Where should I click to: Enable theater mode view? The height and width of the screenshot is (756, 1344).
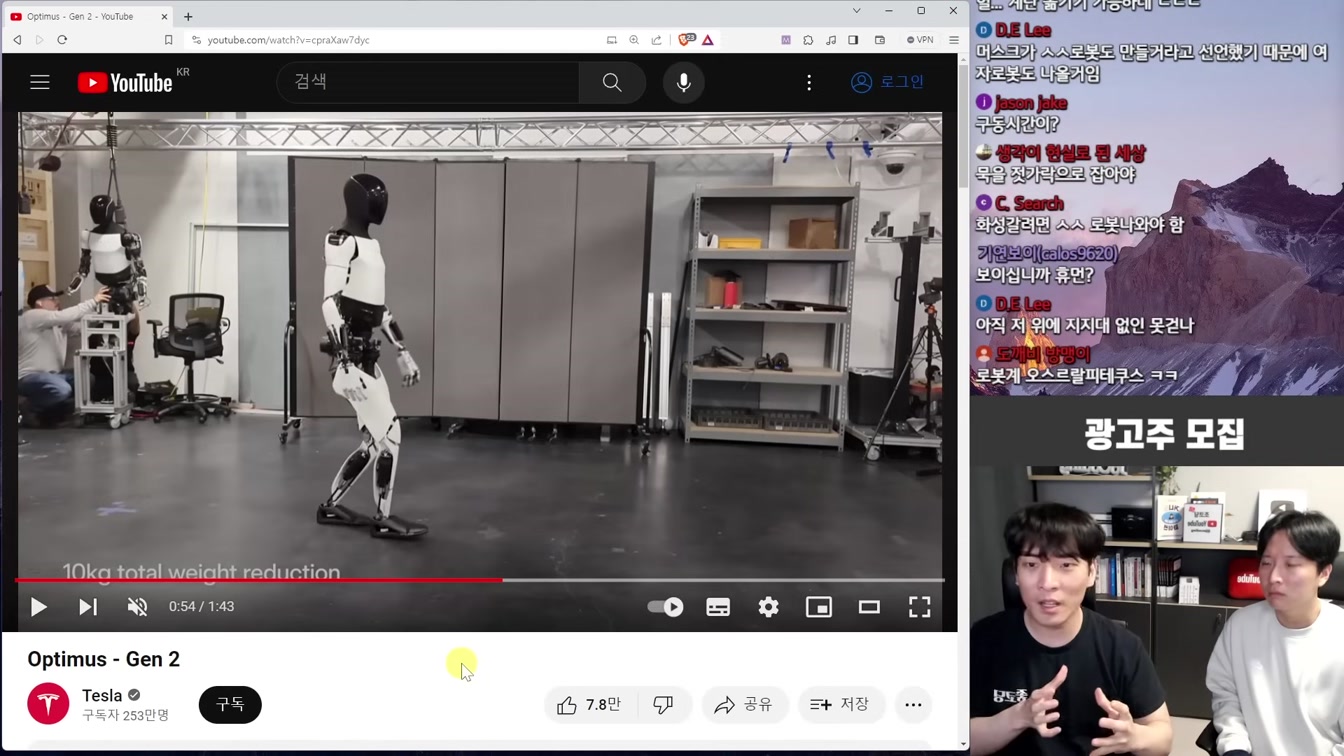[869, 607]
